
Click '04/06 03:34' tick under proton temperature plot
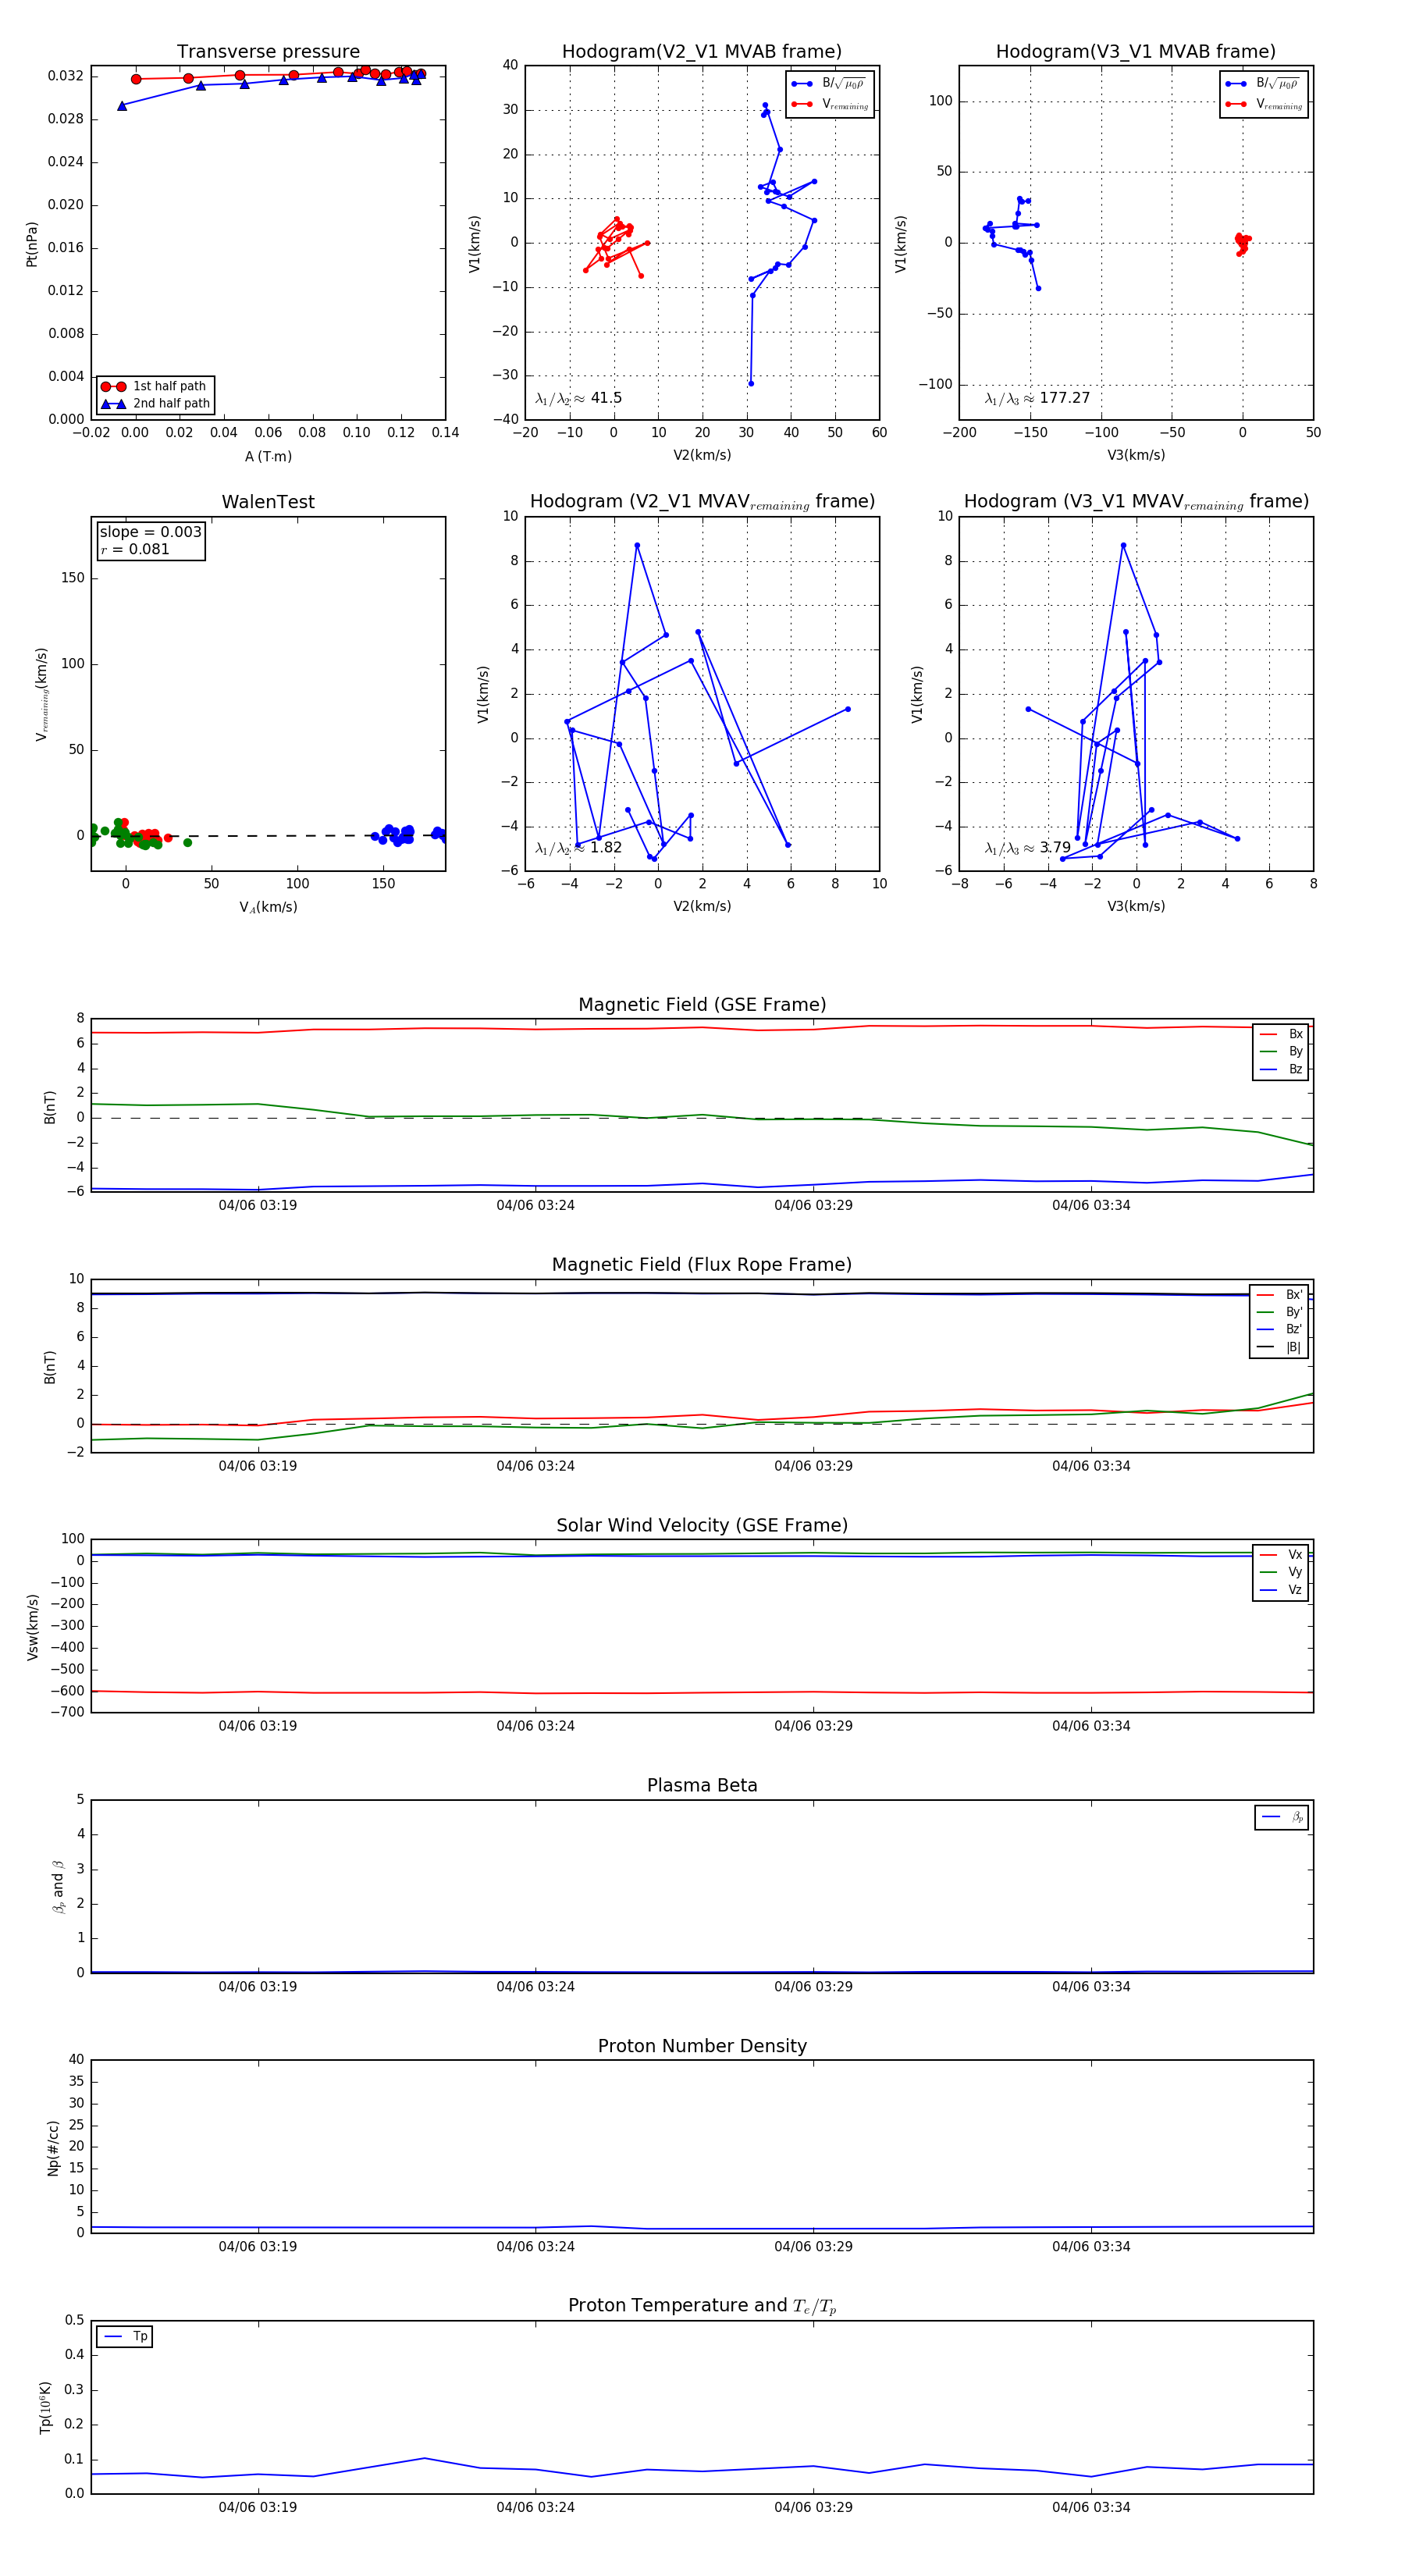click(x=1091, y=2508)
